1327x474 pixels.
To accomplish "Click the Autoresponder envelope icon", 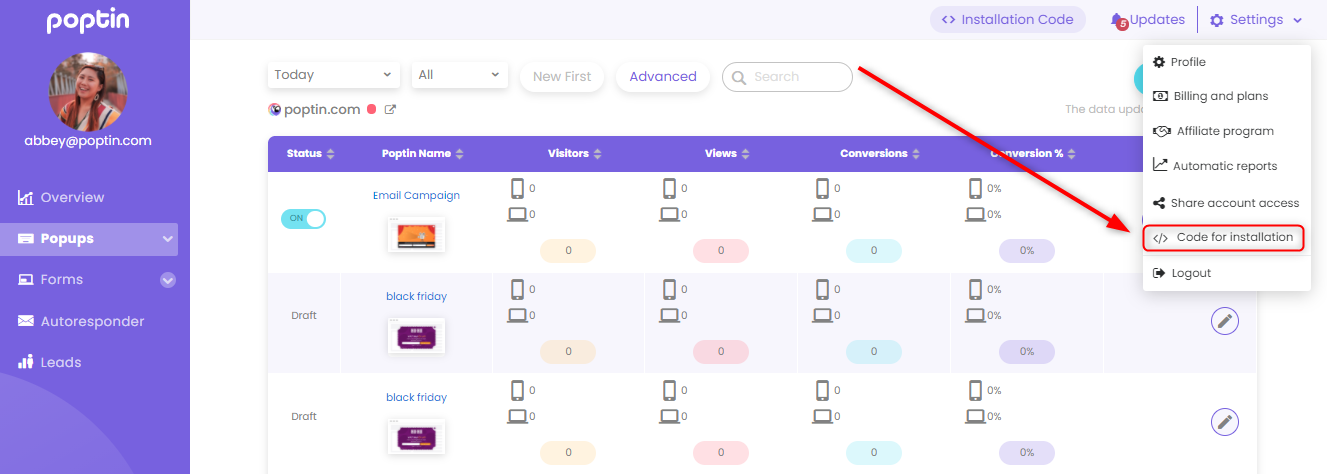I will coord(26,321).
